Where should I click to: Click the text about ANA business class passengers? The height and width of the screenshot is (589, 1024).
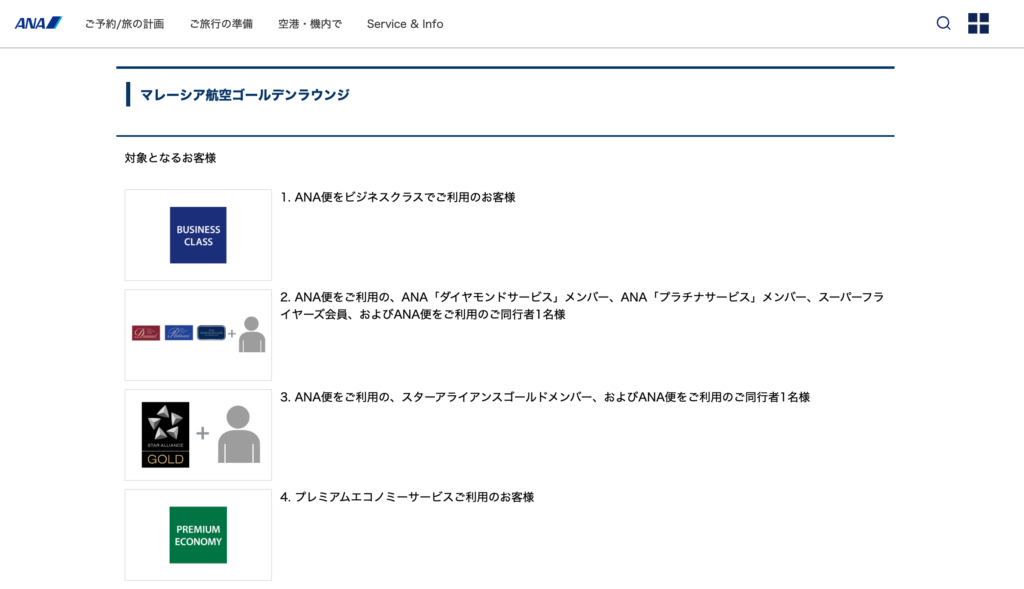coord(398,198)
